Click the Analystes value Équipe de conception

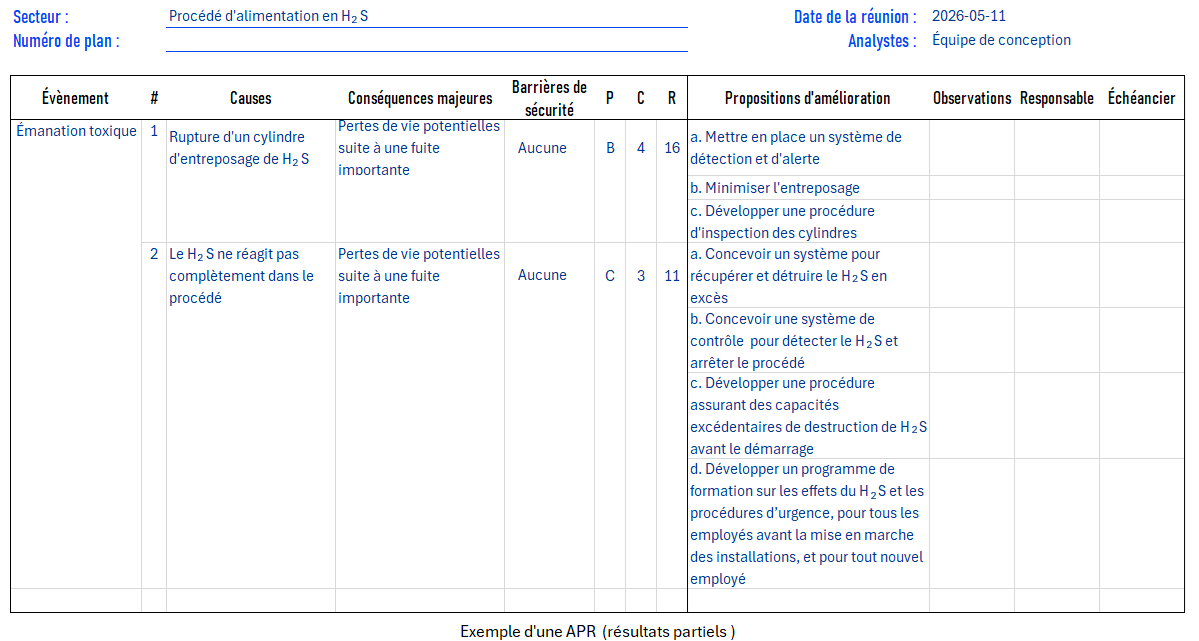tap(1001, 41)
